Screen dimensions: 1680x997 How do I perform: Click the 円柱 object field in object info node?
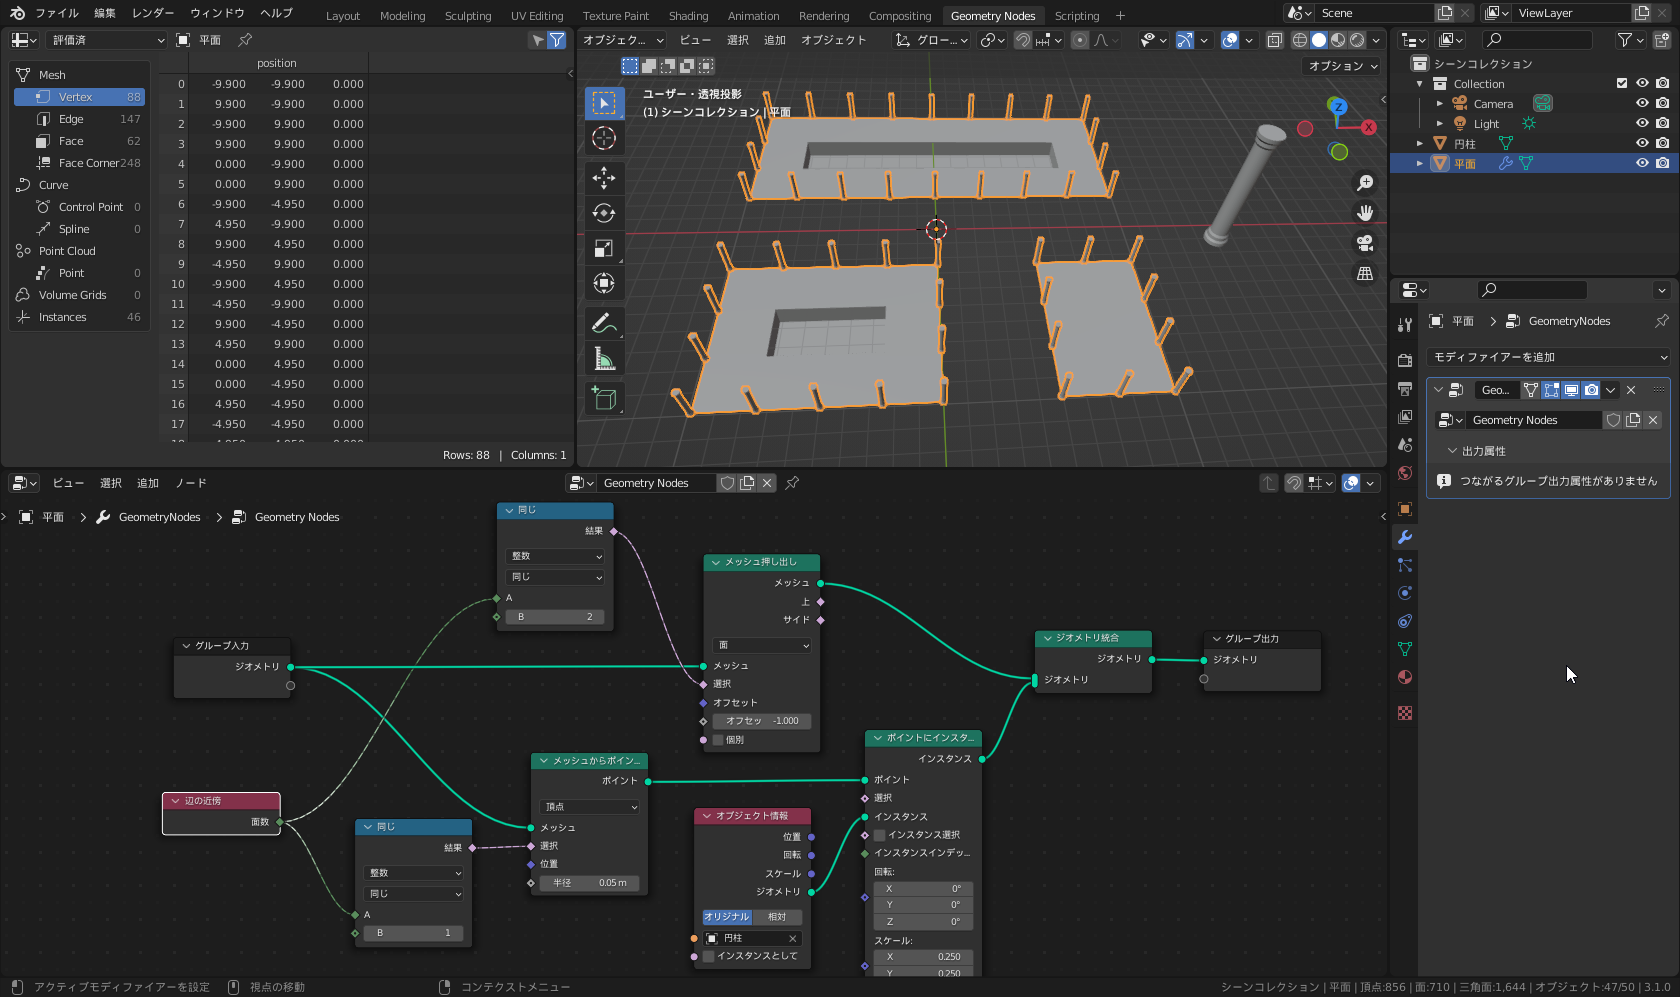pyautogui.click(x=752, y=938)
